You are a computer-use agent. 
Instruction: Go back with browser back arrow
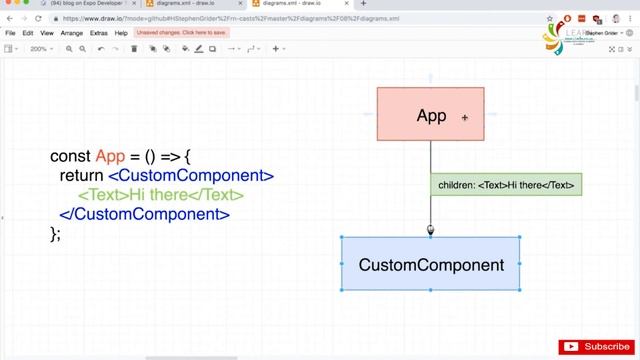(10, 19)
